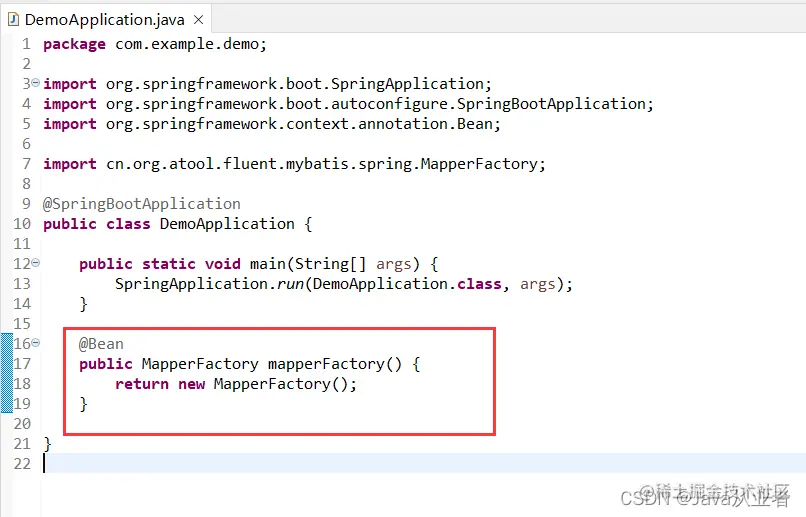The width and height of the screenshot is (806, 517).
Task: Click the MapperFactory import on line 7
Action: pos(294,164)
